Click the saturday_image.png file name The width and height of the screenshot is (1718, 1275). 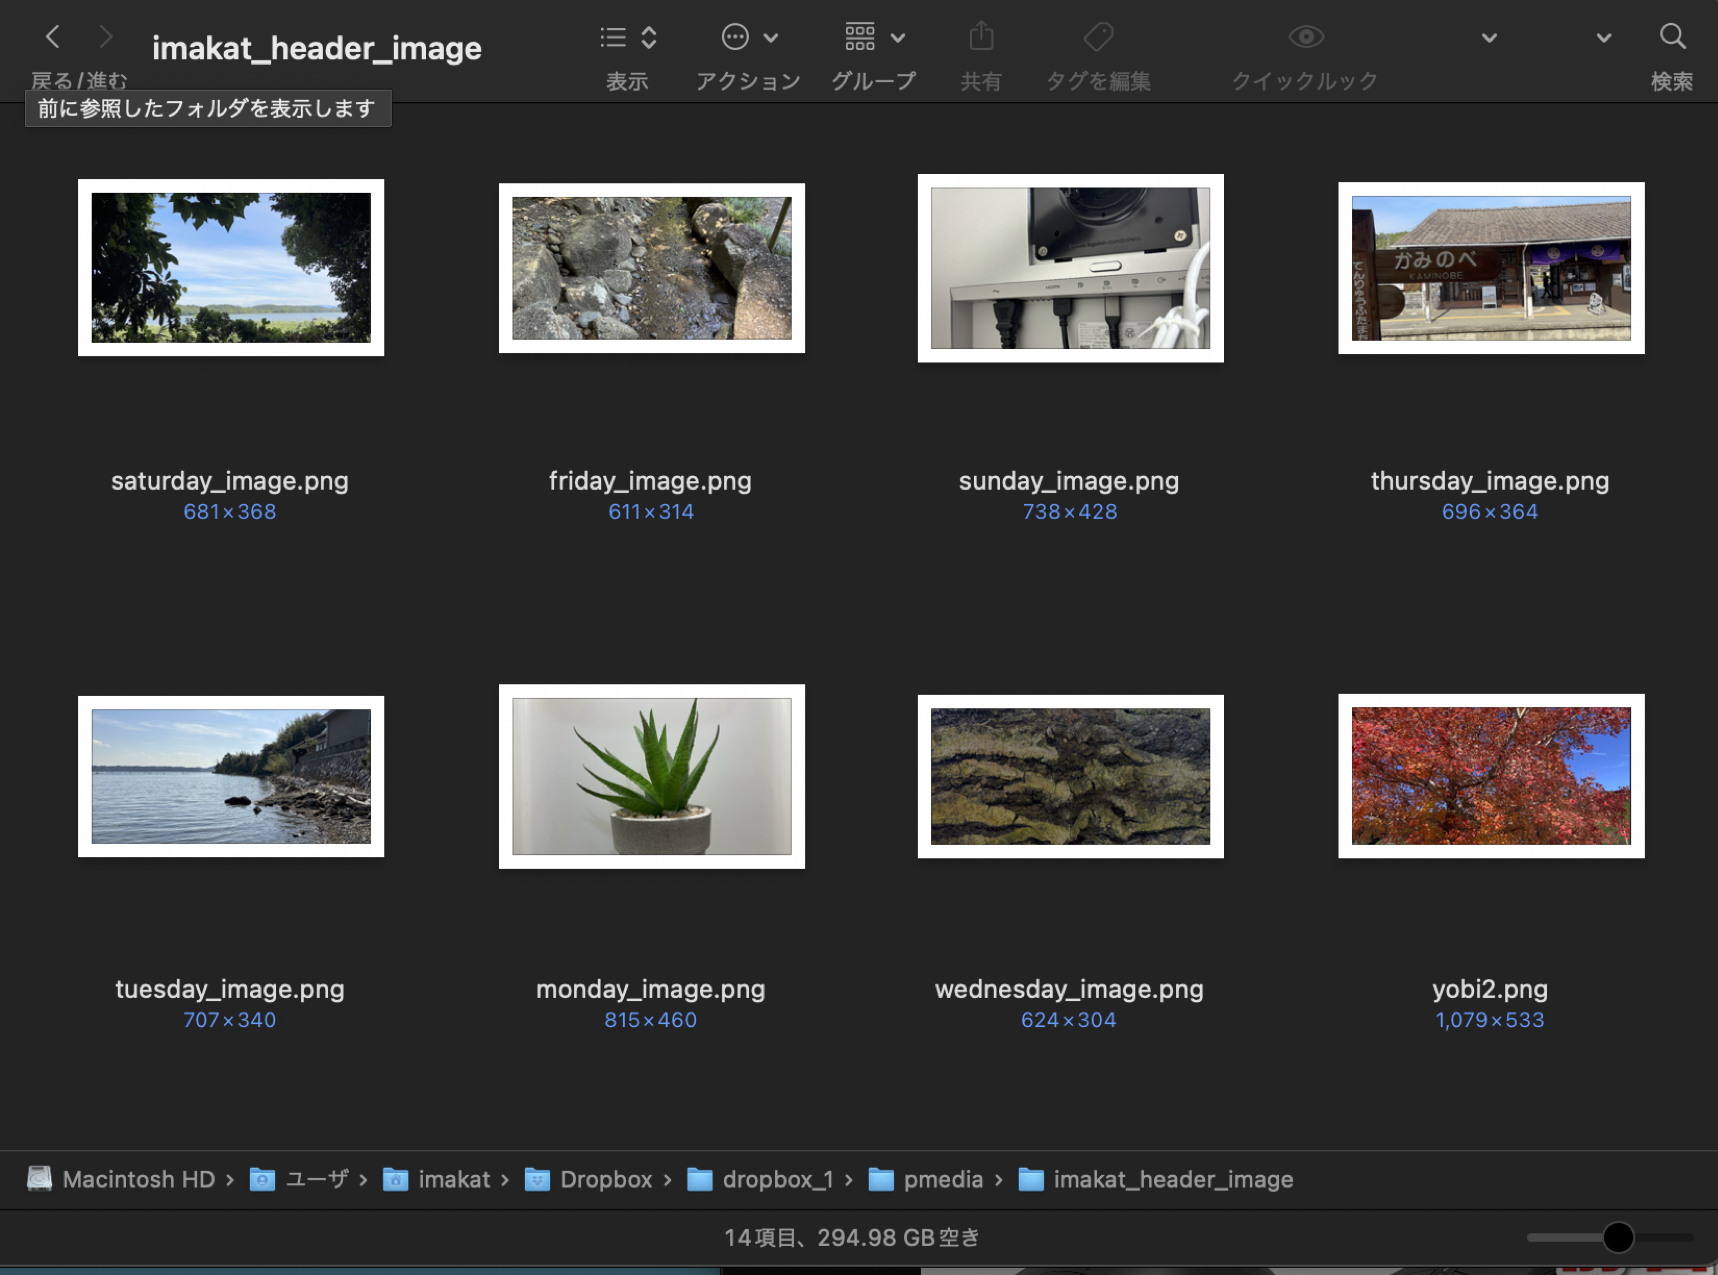coord(230,481)
